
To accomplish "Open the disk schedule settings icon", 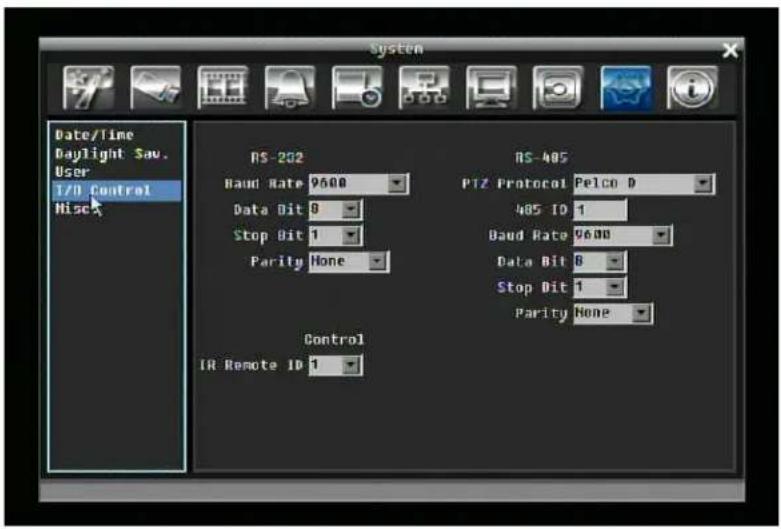I will [357, 88].
